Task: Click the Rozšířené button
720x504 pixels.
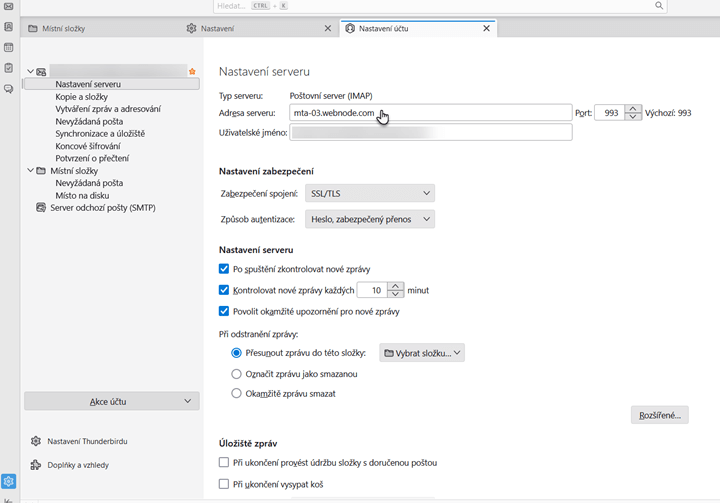Action: [x=659, y=415]
